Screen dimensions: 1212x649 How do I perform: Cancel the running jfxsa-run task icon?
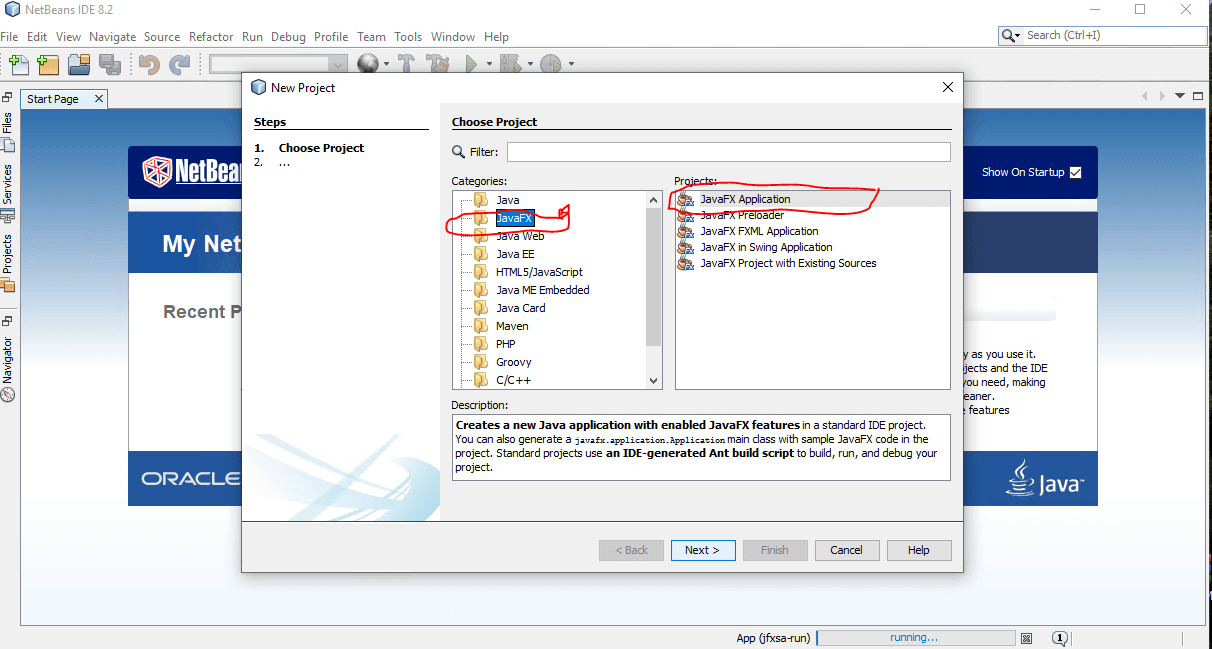pos(1026,638)
